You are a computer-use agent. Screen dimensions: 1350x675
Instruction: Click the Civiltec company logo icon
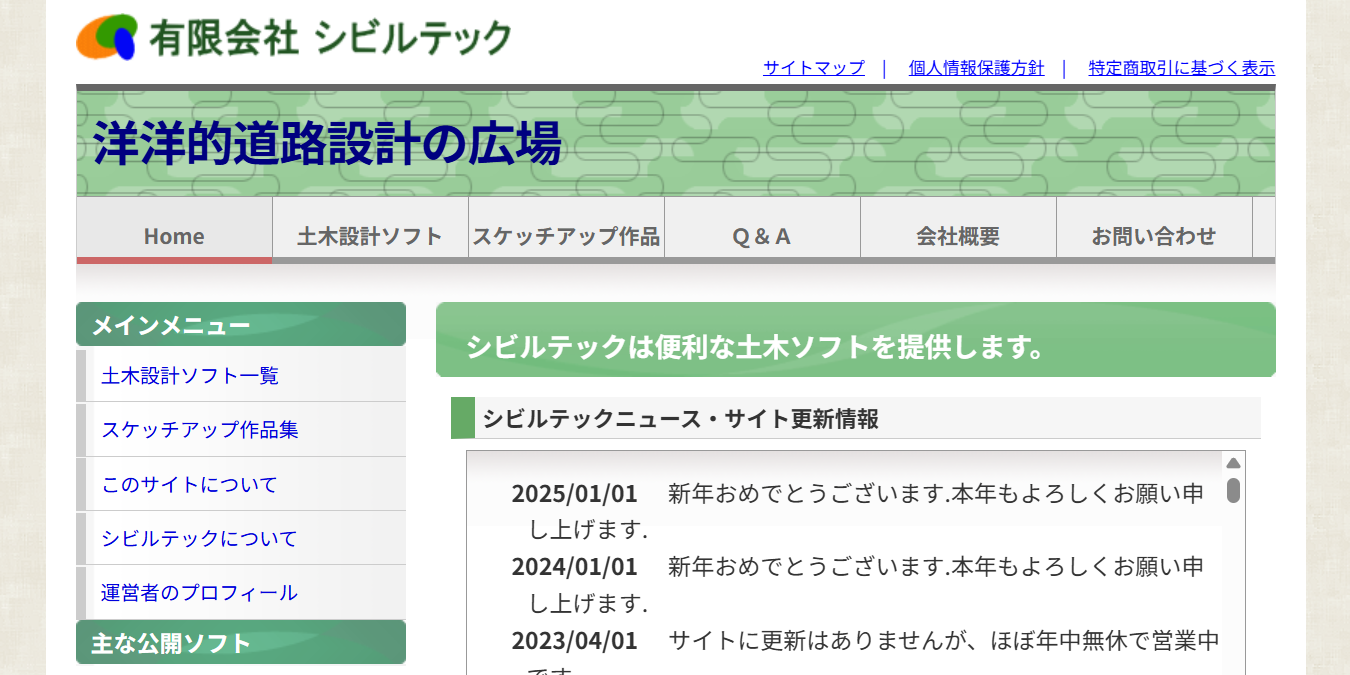point(107,37)
